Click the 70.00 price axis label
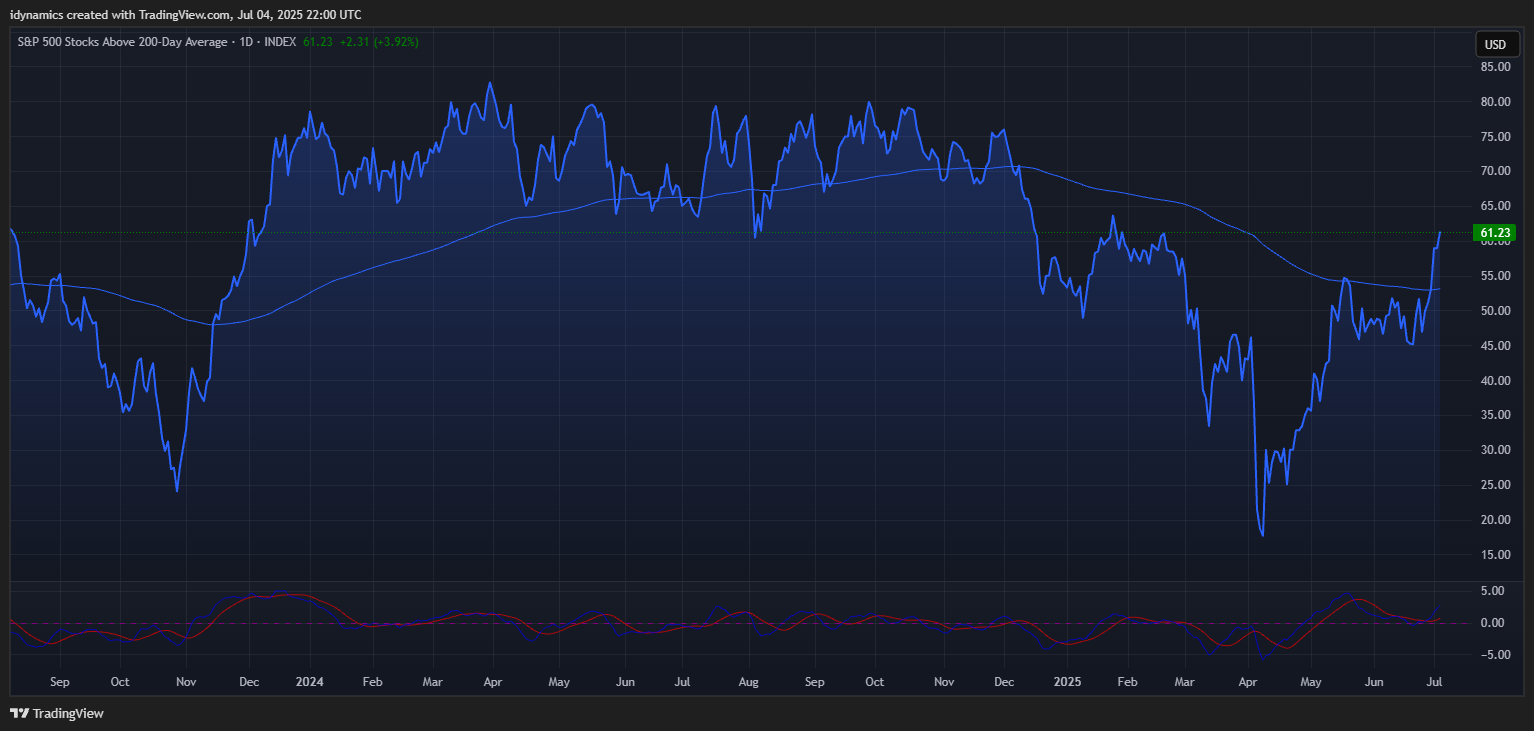 (1495, 171)
